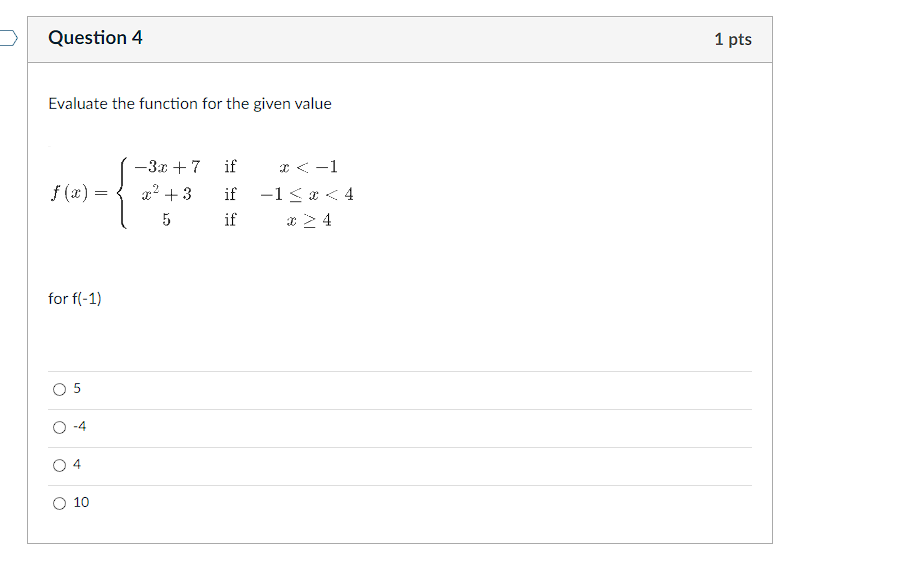
Task: Select the radio button for answer -4
Action: pos(59,426)
